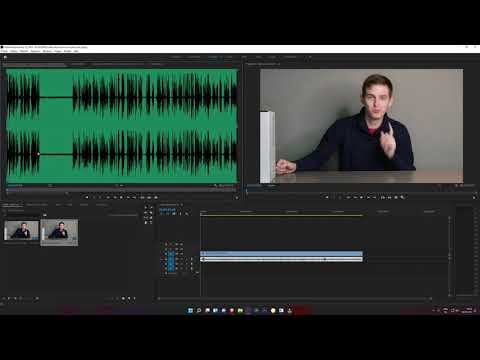Select the Slip tool

(146, 217)
